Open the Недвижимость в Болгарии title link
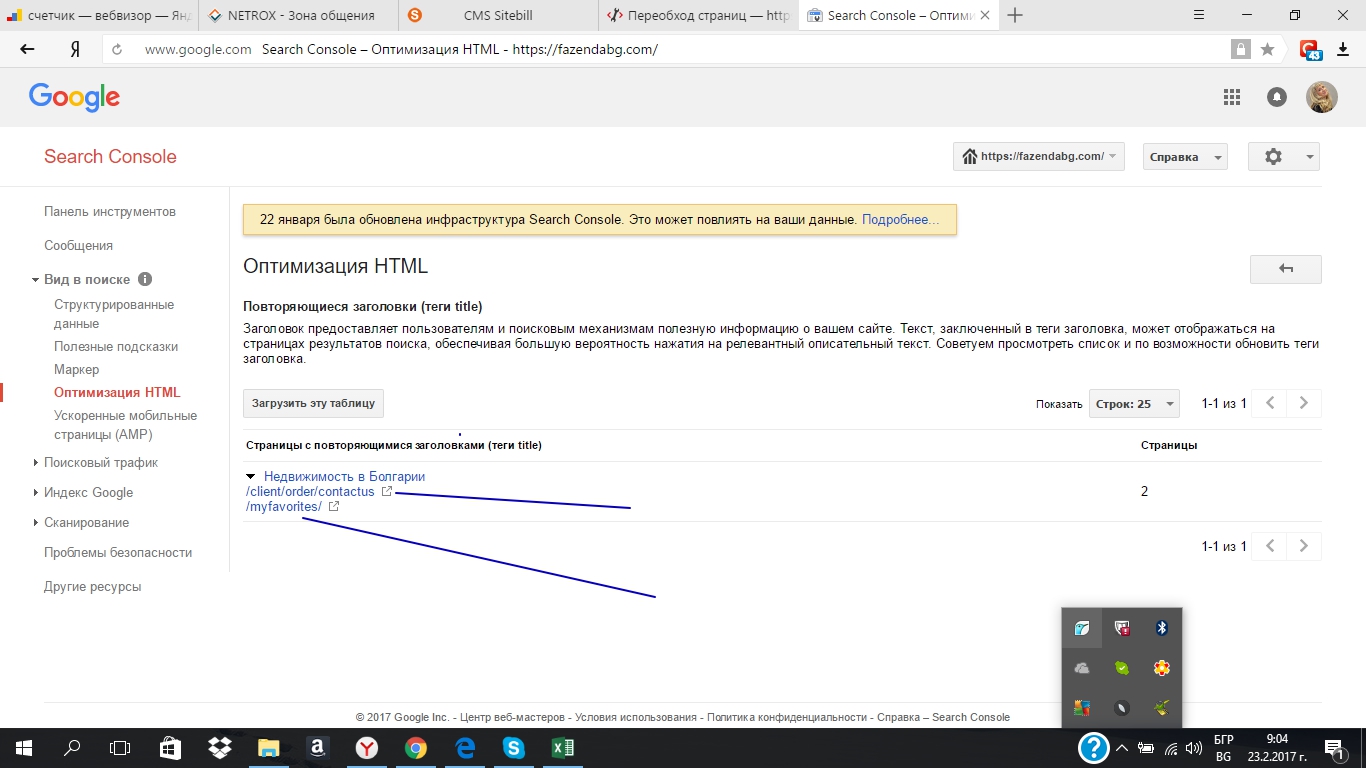Image resolution: width=1366 pixels, height=768 pixels. pos(344,476)
